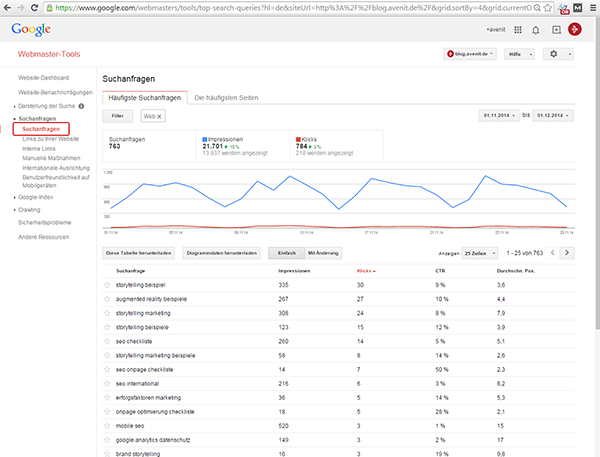Remove the Web filter chip

coord(159,116)
